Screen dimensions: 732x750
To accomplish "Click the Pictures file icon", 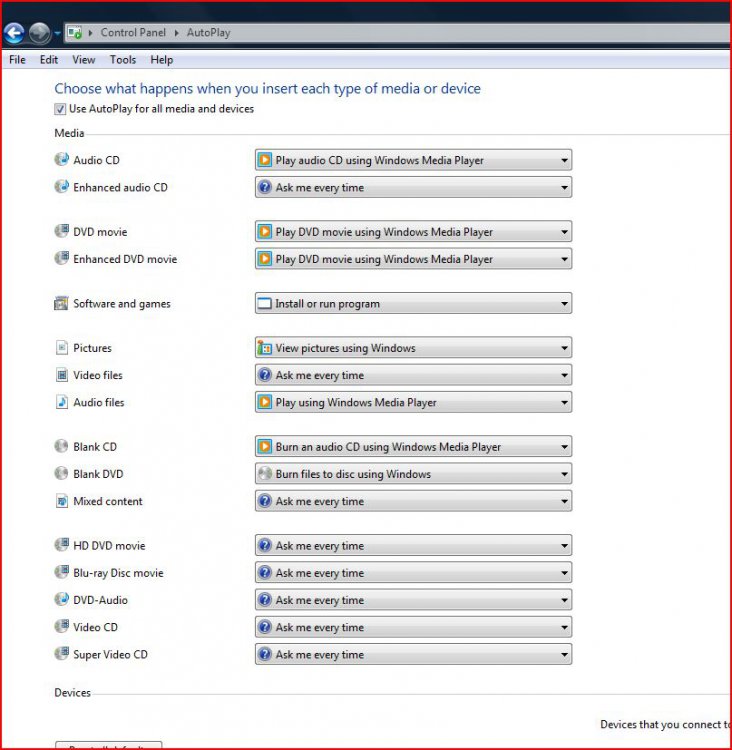I will tap(62, 347).
